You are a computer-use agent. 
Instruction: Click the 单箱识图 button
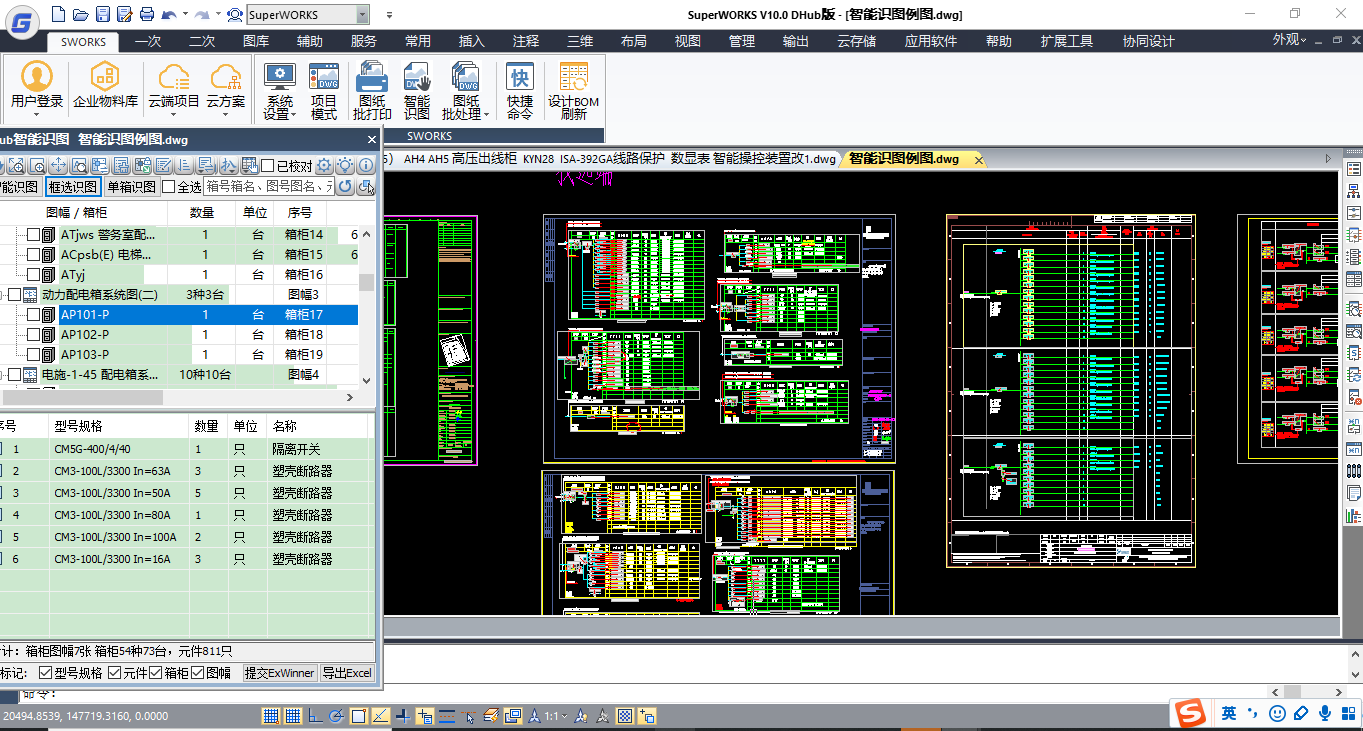131,186
